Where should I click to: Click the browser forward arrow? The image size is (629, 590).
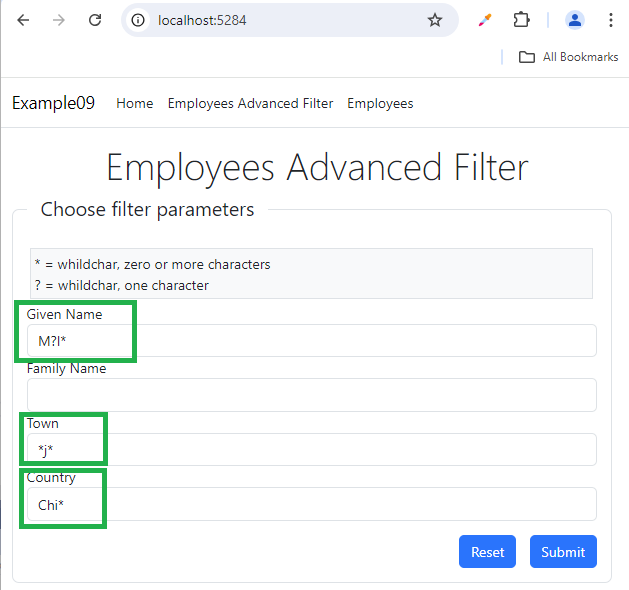(x=59, y=20)
